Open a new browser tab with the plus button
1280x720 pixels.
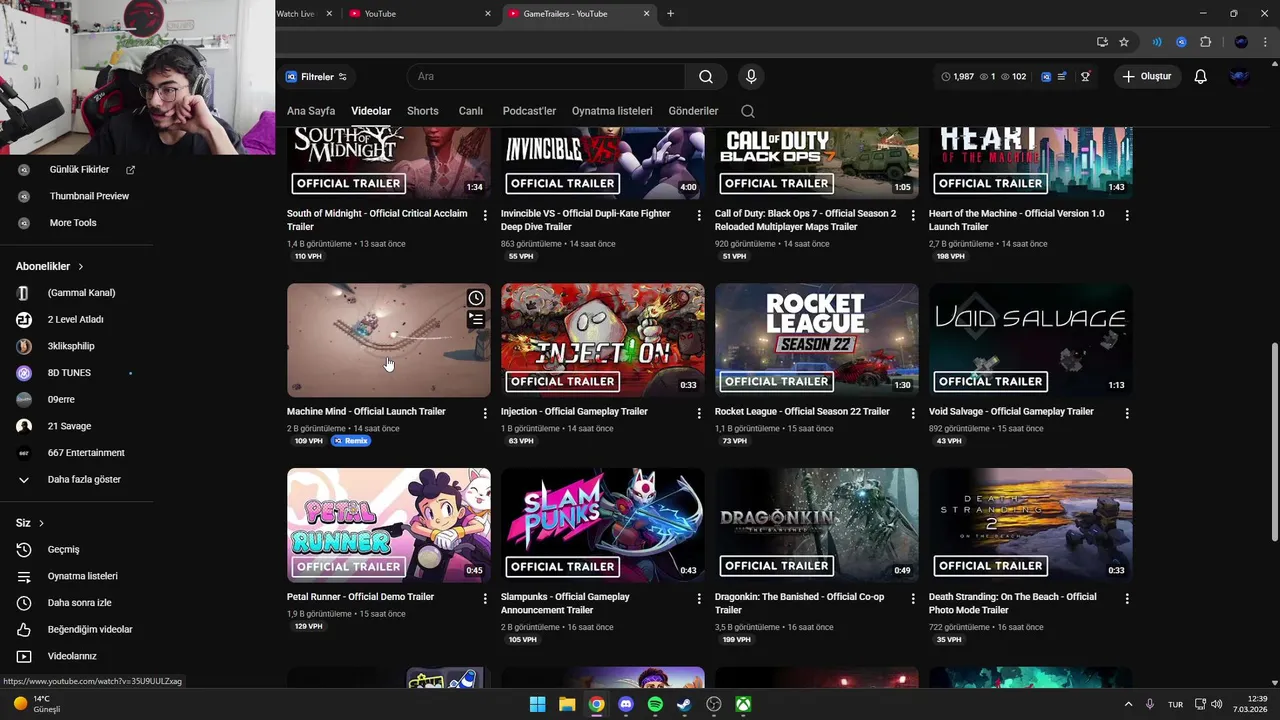pos(670,14)
